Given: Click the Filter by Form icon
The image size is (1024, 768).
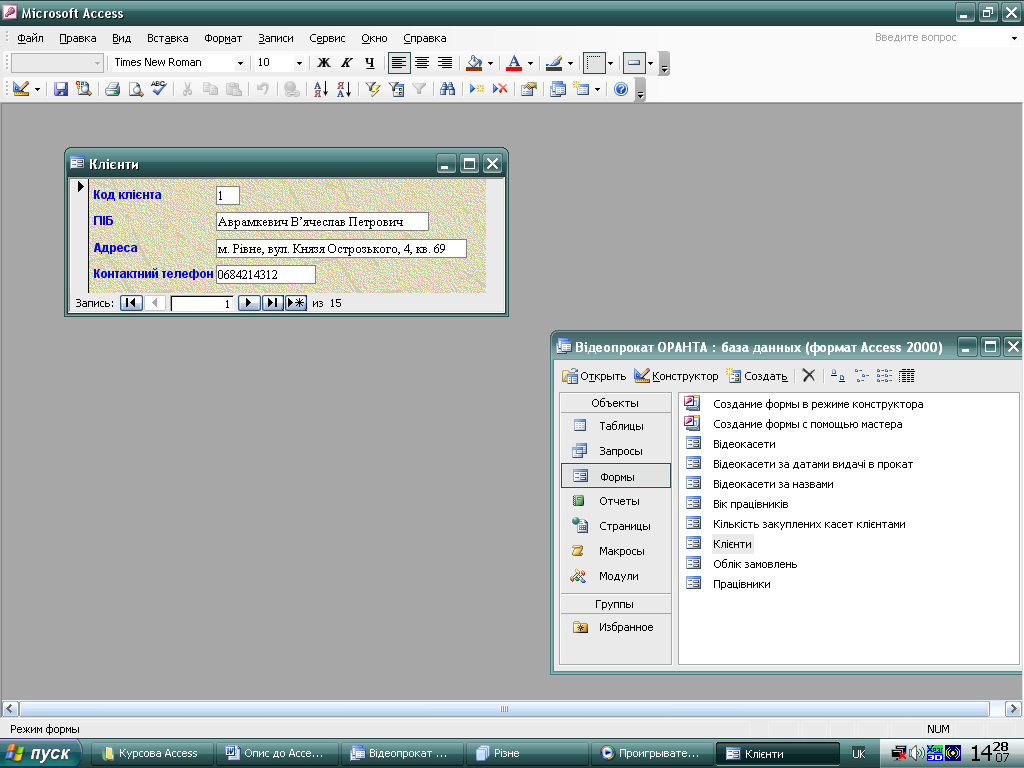Looking at the screenshot, I should click(x=396, y=89).
